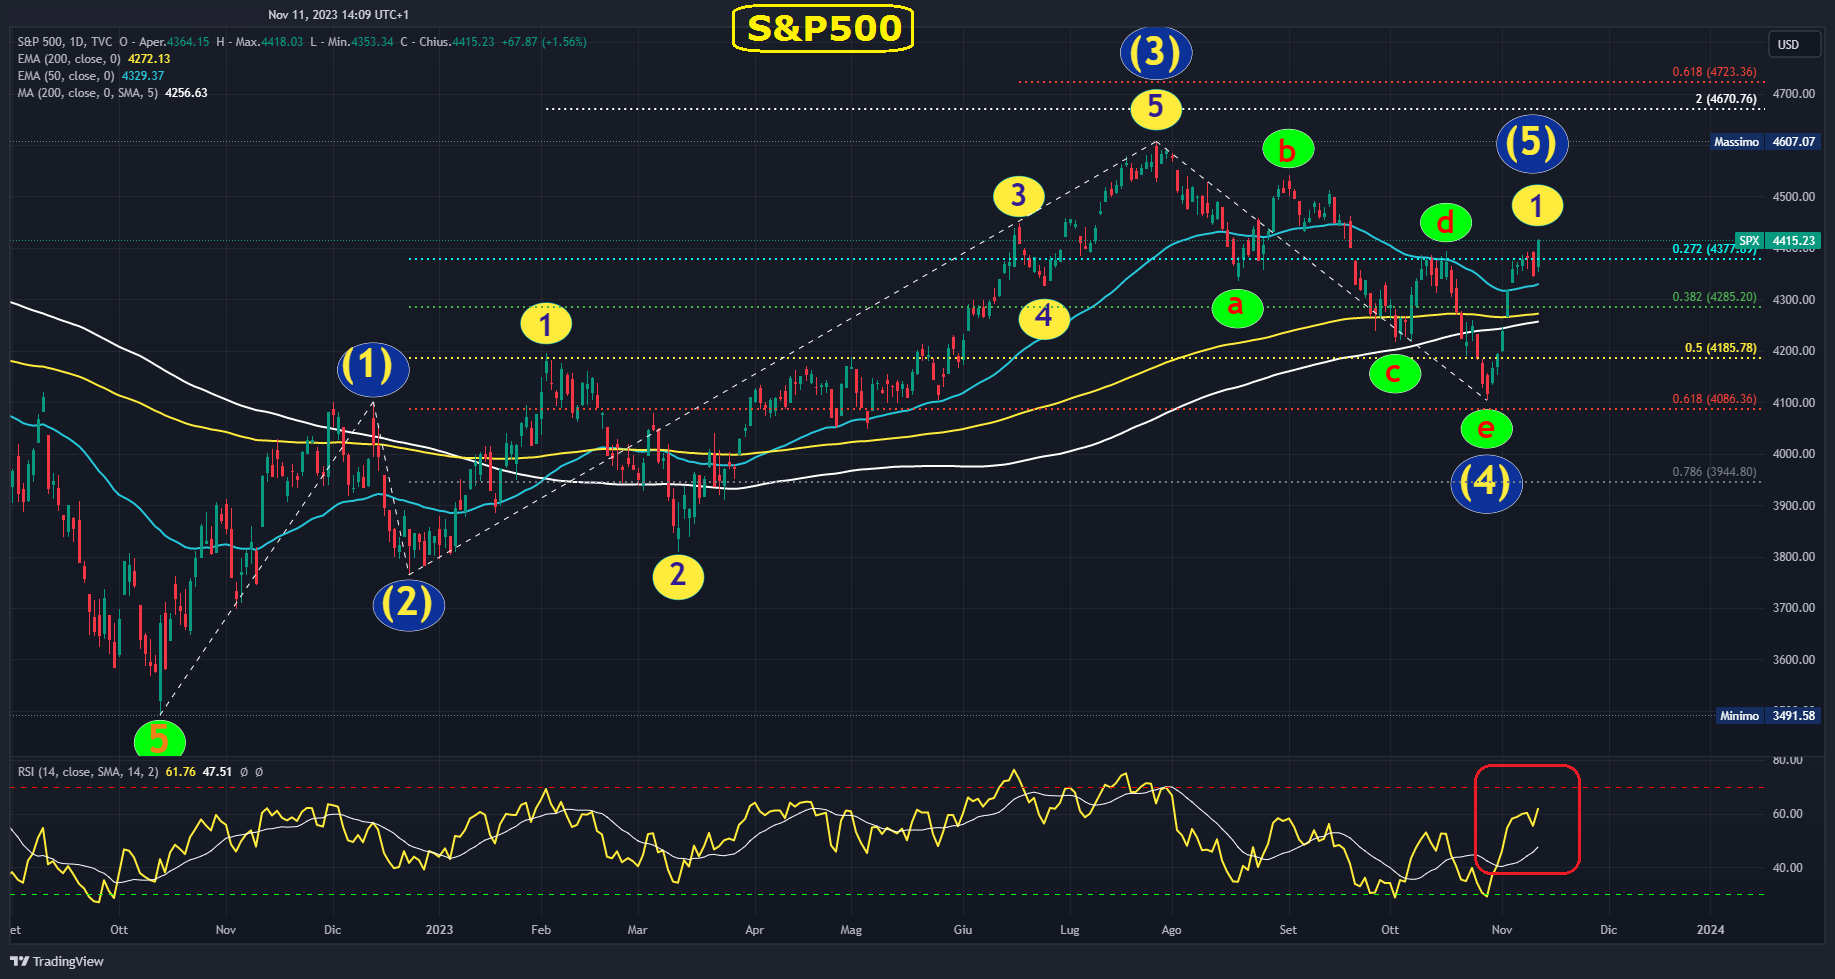Select the blue (3) wave label
1835x979 pixels.
(x=1156, y=52)
